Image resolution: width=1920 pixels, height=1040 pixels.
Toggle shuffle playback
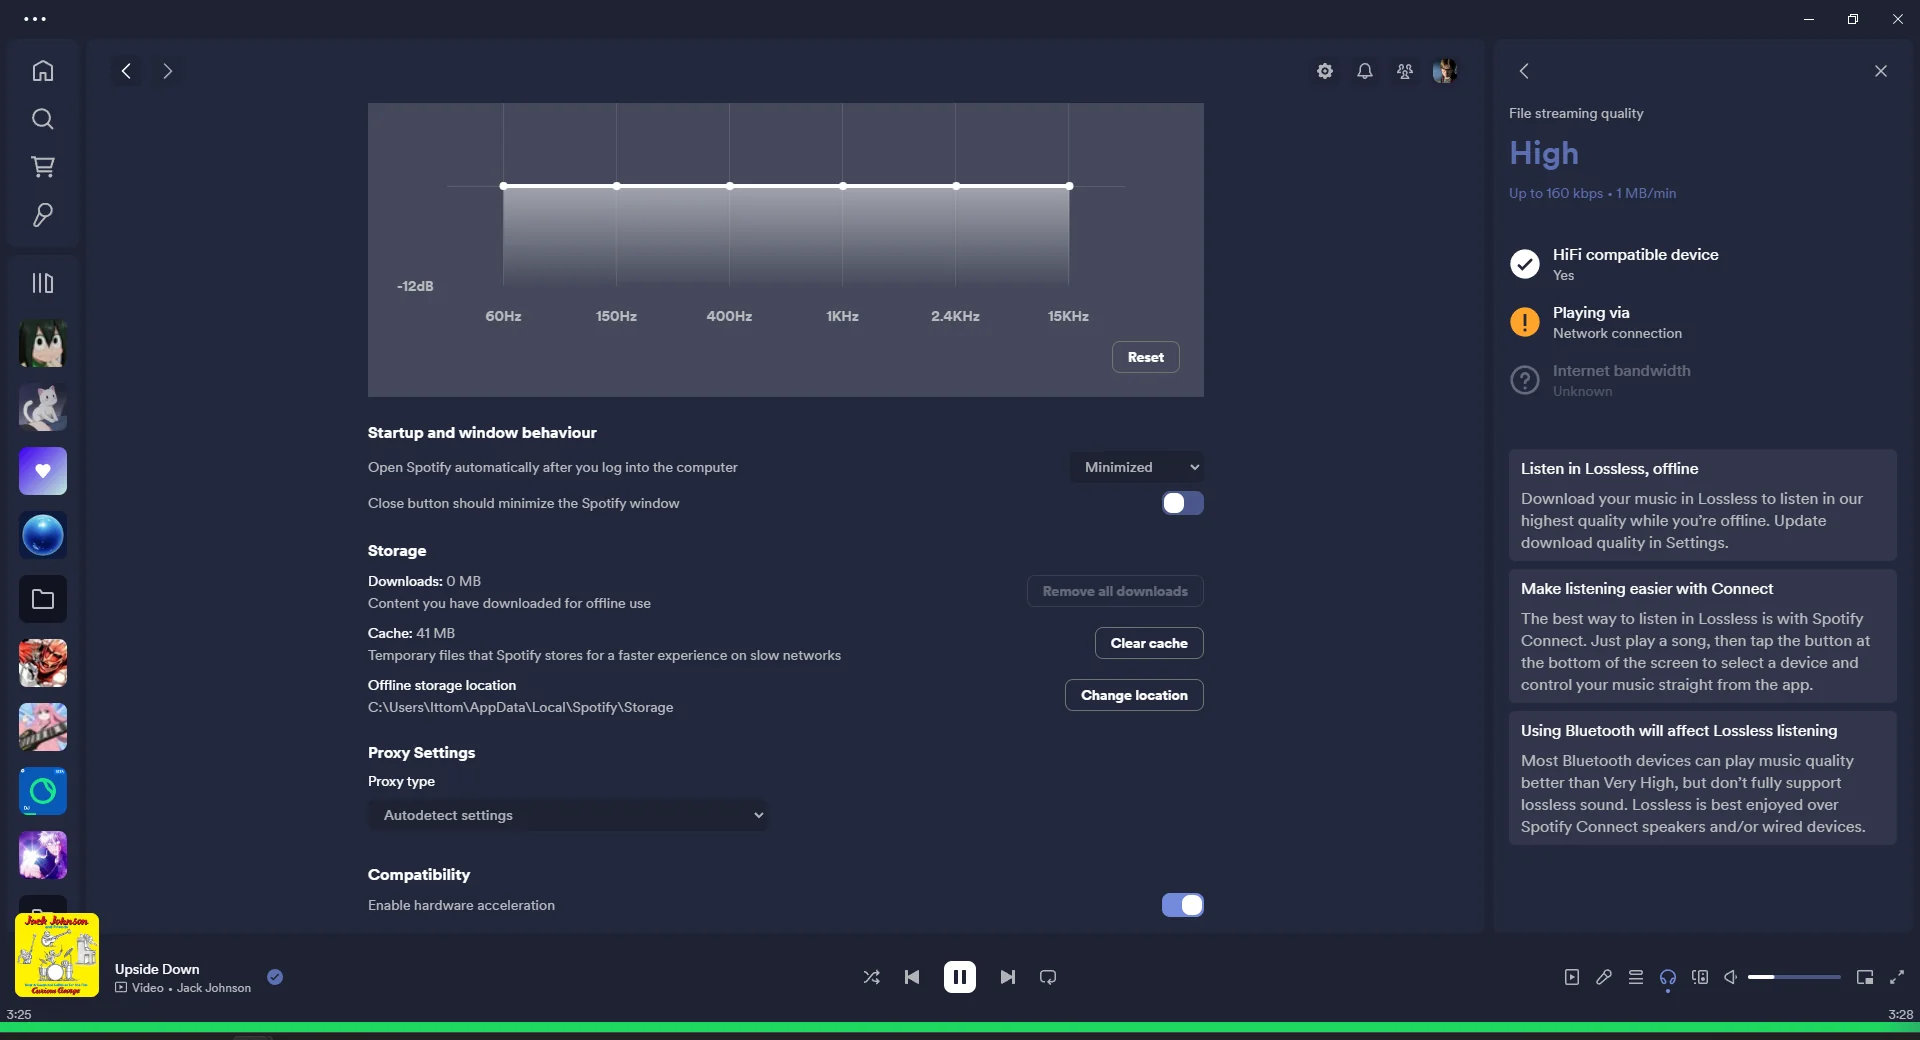point(871,977)
